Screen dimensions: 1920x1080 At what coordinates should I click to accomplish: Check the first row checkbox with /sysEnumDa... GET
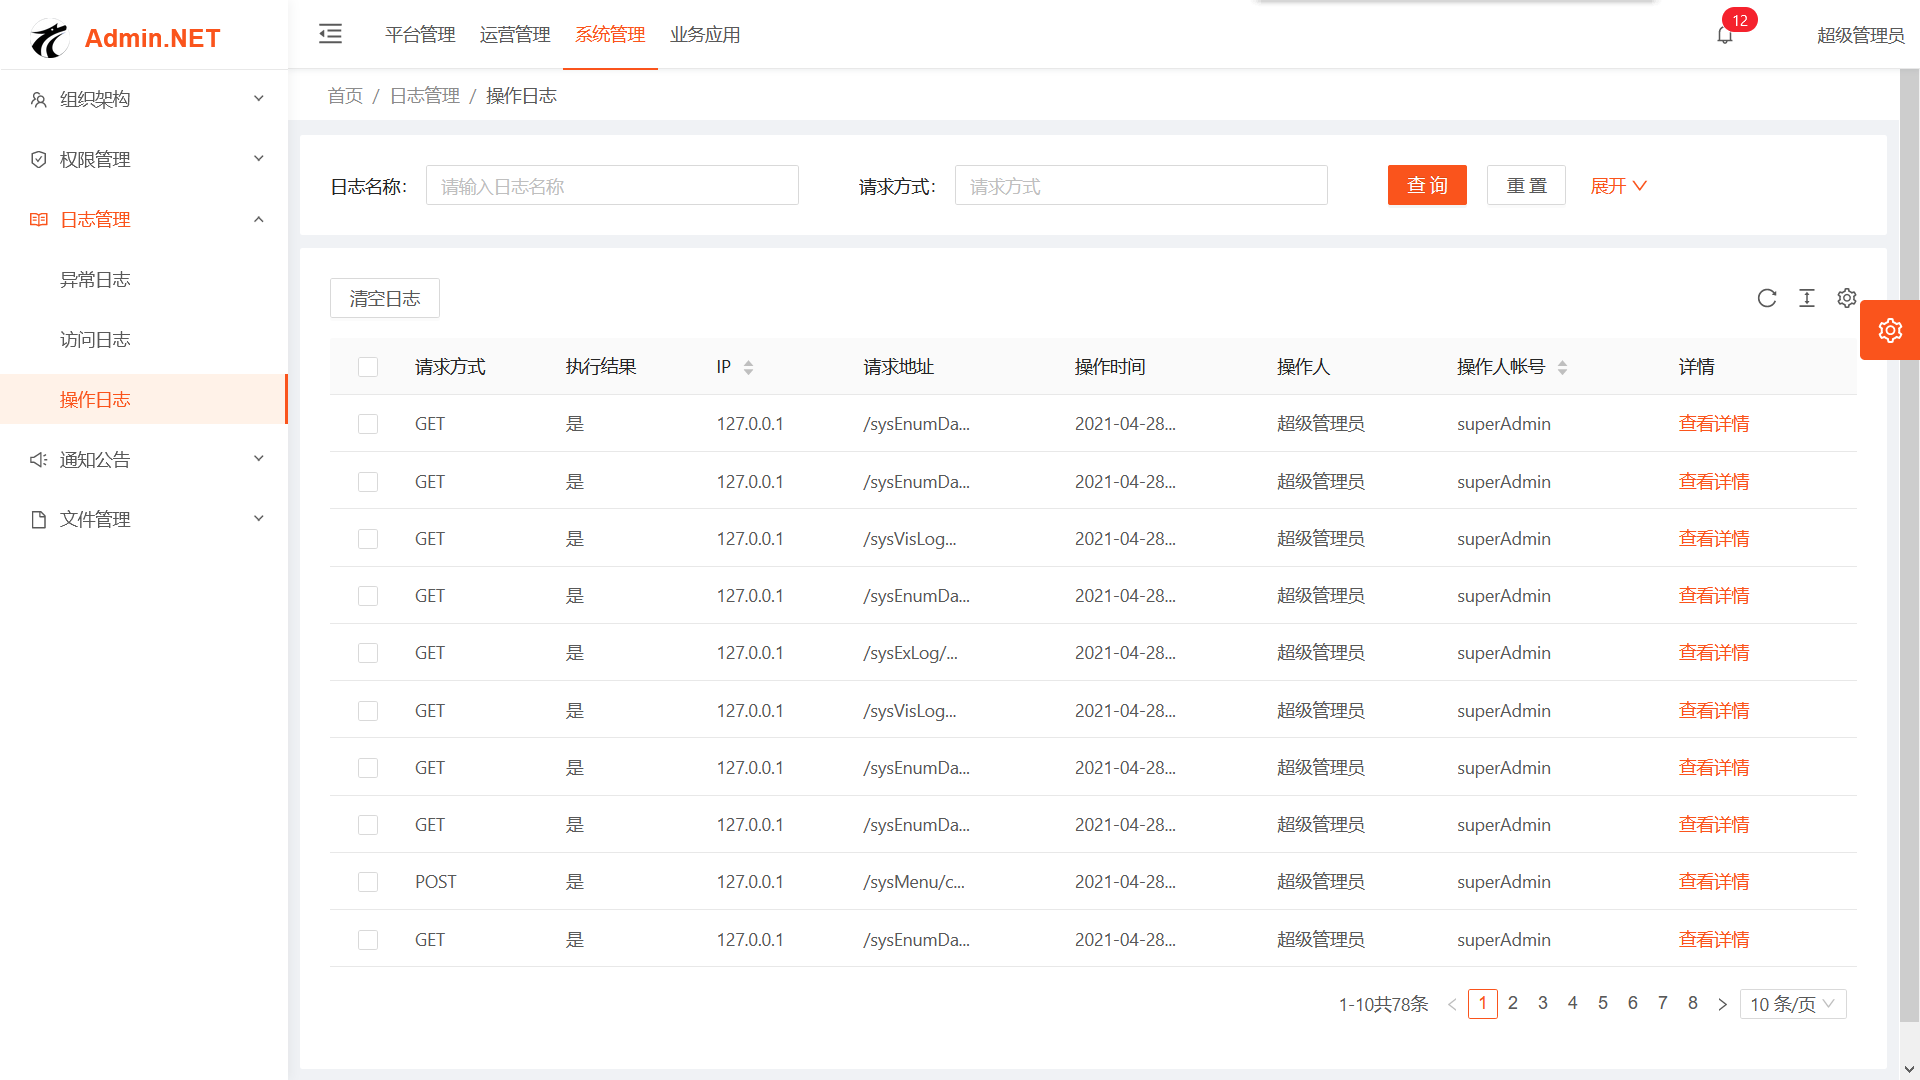coord(368,424)
